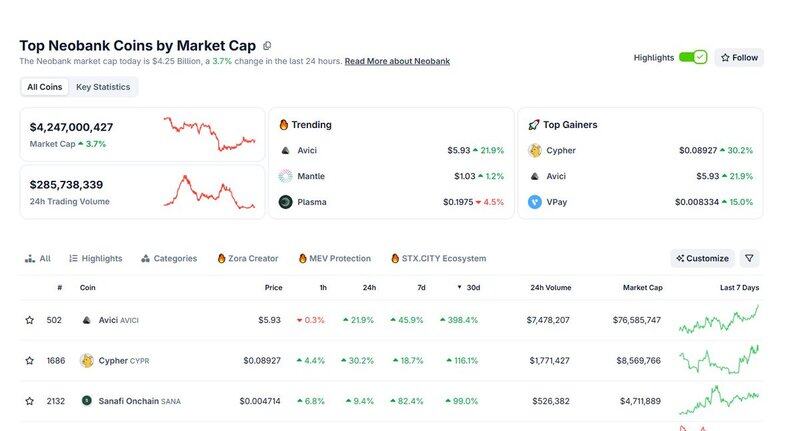800x431 pixels.
Task: Click the Sanafi Onchain coin icon
Action: [87, 401]
